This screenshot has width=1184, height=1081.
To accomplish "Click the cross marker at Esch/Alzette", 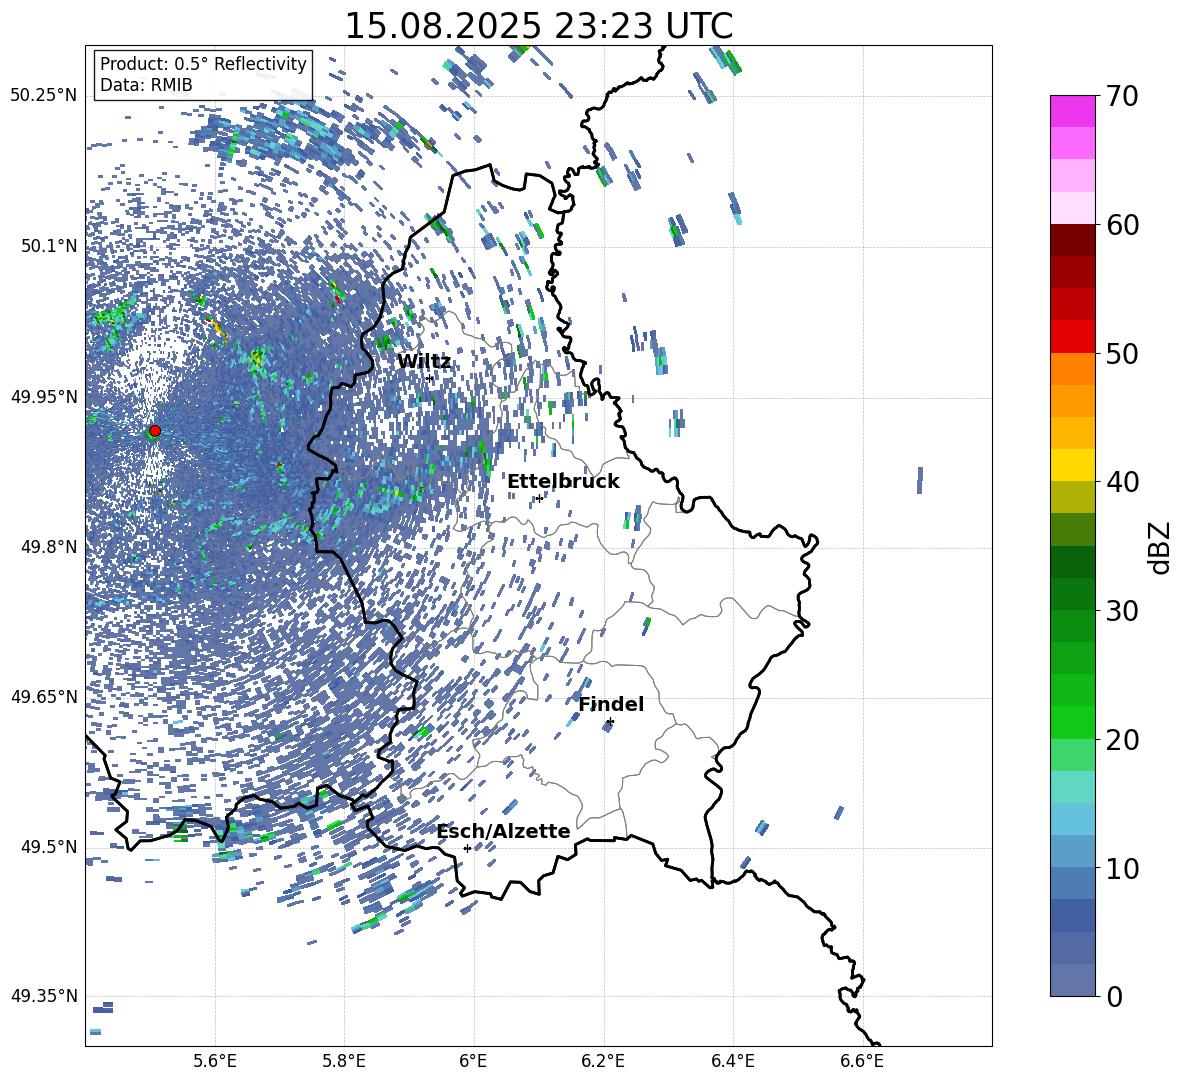I will 467,848.
